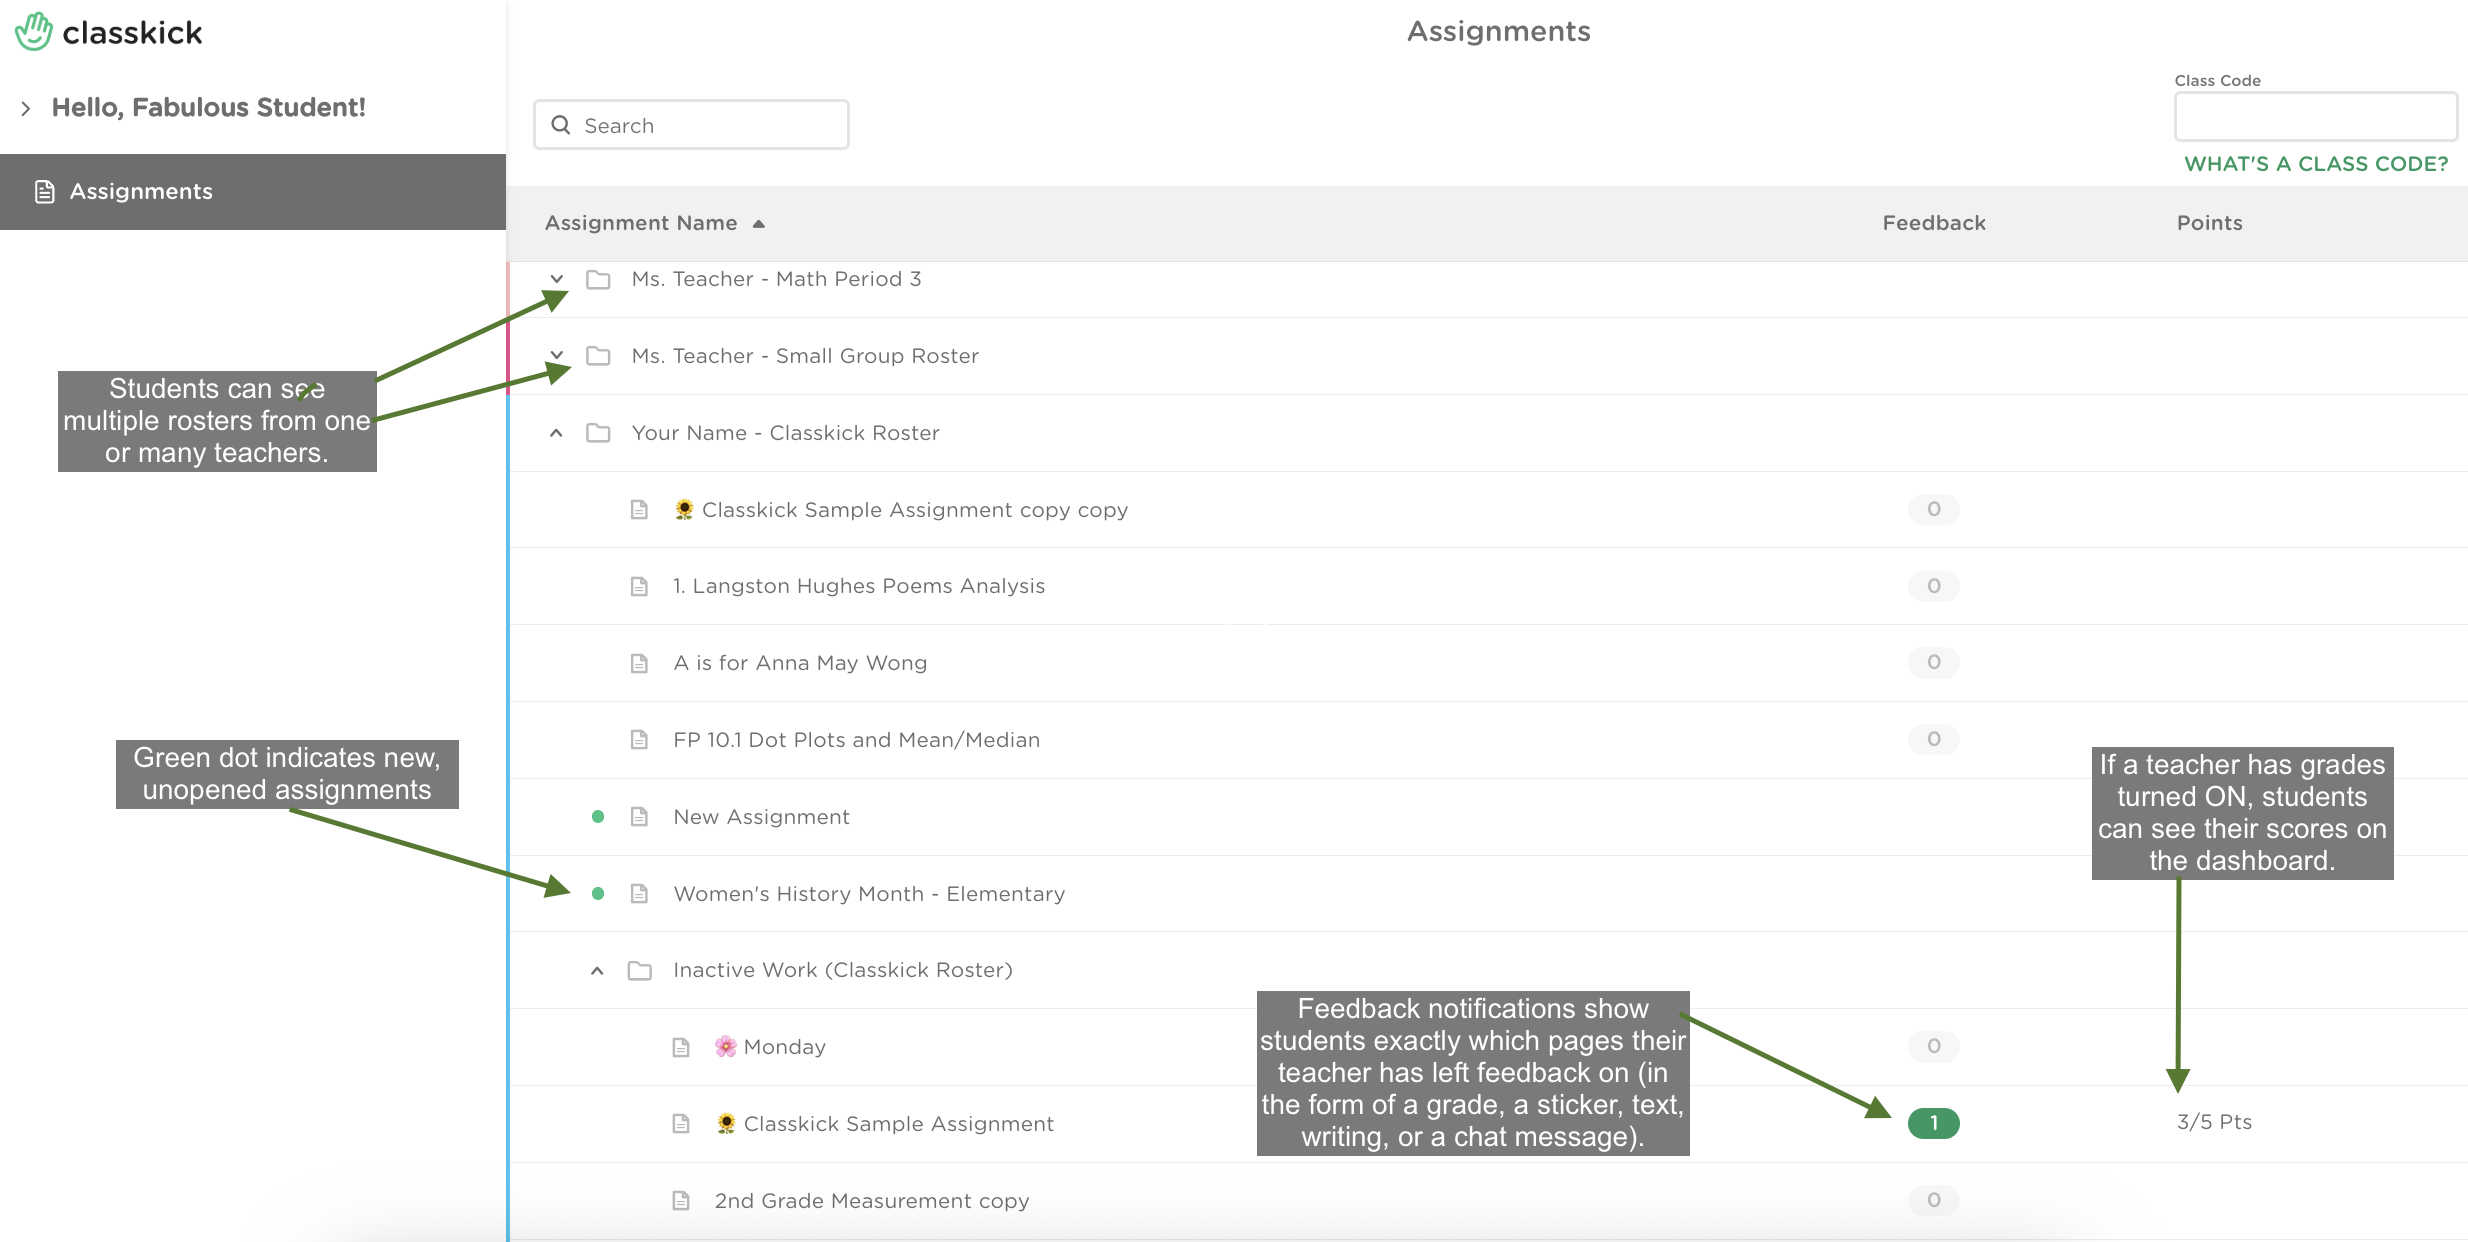
Task: Click the feedback badge for Monday
Action: click(1933, 1046)
